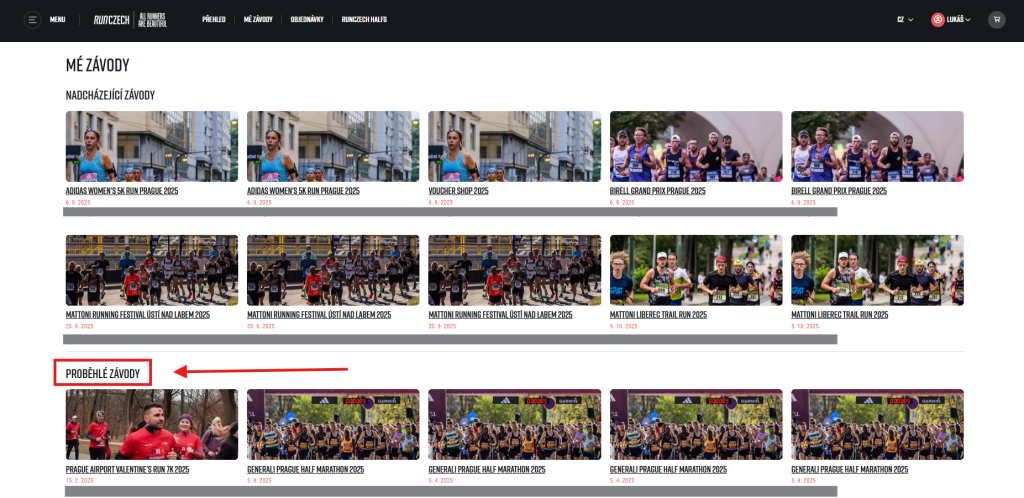Go to the PŘEHLED menu item
Viewport: 1024px width, 498px height.
214,20
